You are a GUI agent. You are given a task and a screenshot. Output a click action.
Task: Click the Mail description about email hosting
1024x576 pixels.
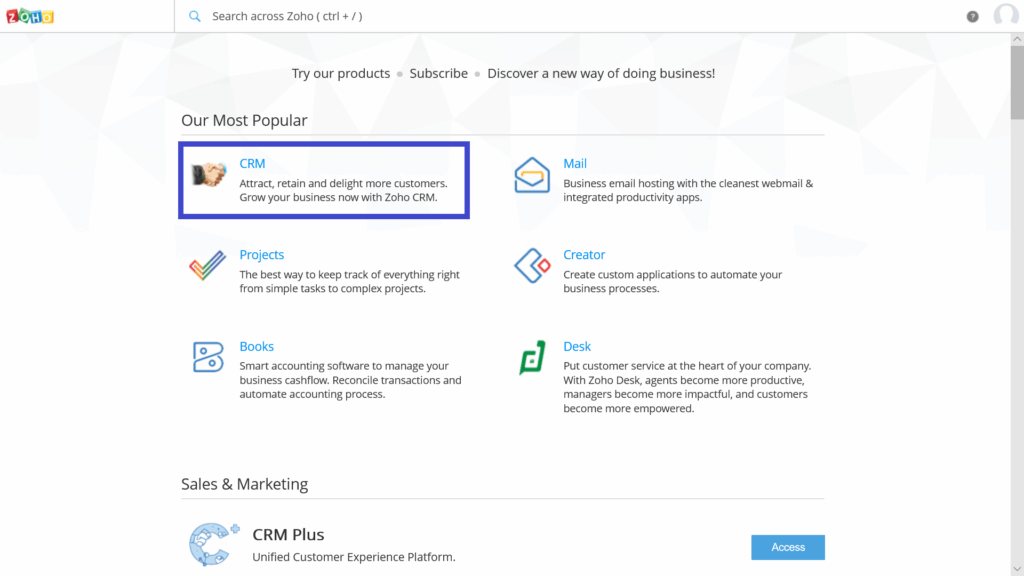(688, 190)
